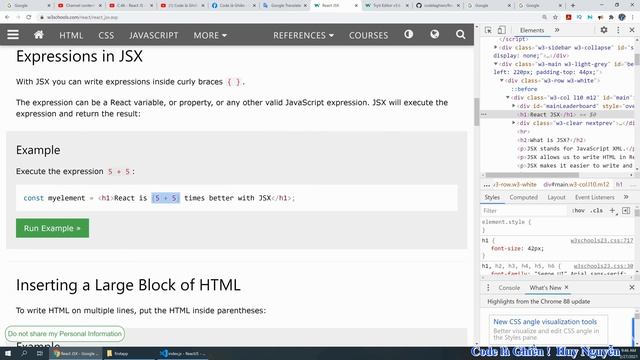Open the w3schools23.css:717 source link

click(x=601, y=240)
